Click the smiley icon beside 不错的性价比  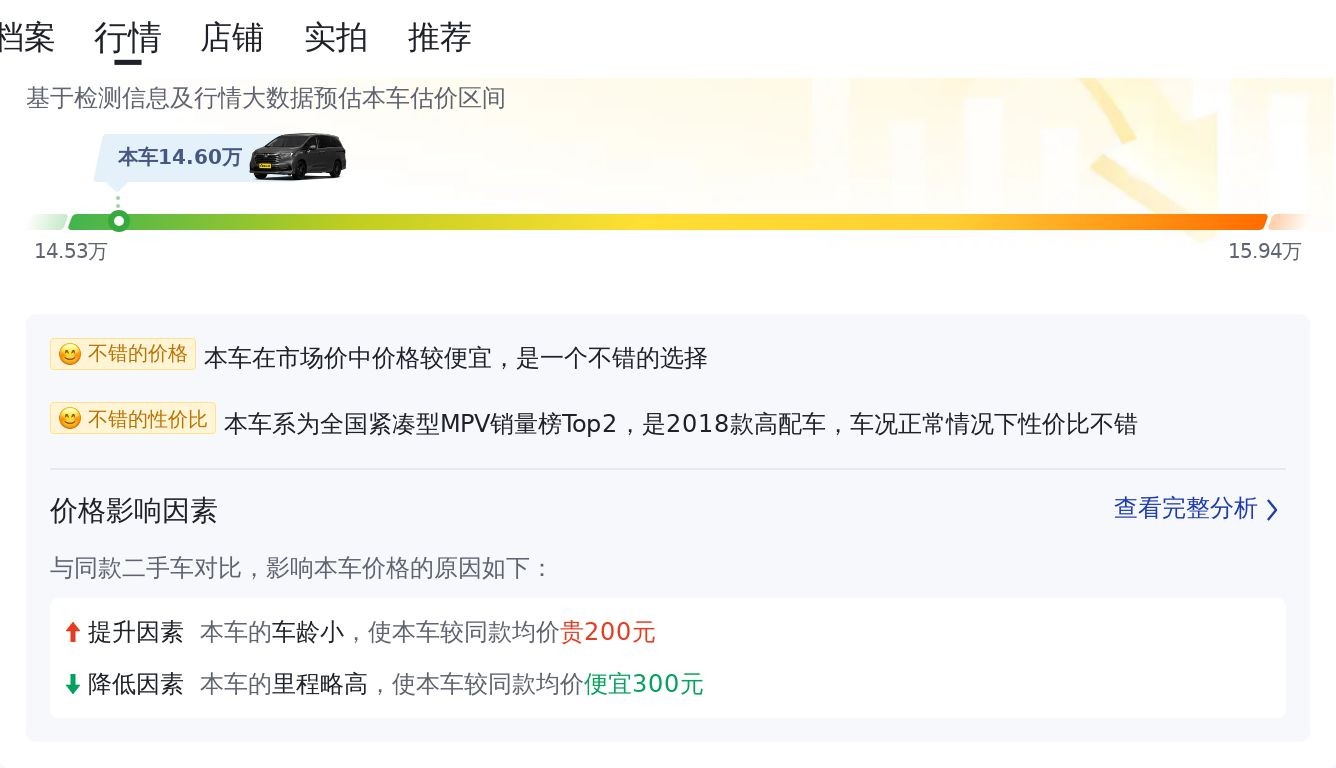click(69, 419)
